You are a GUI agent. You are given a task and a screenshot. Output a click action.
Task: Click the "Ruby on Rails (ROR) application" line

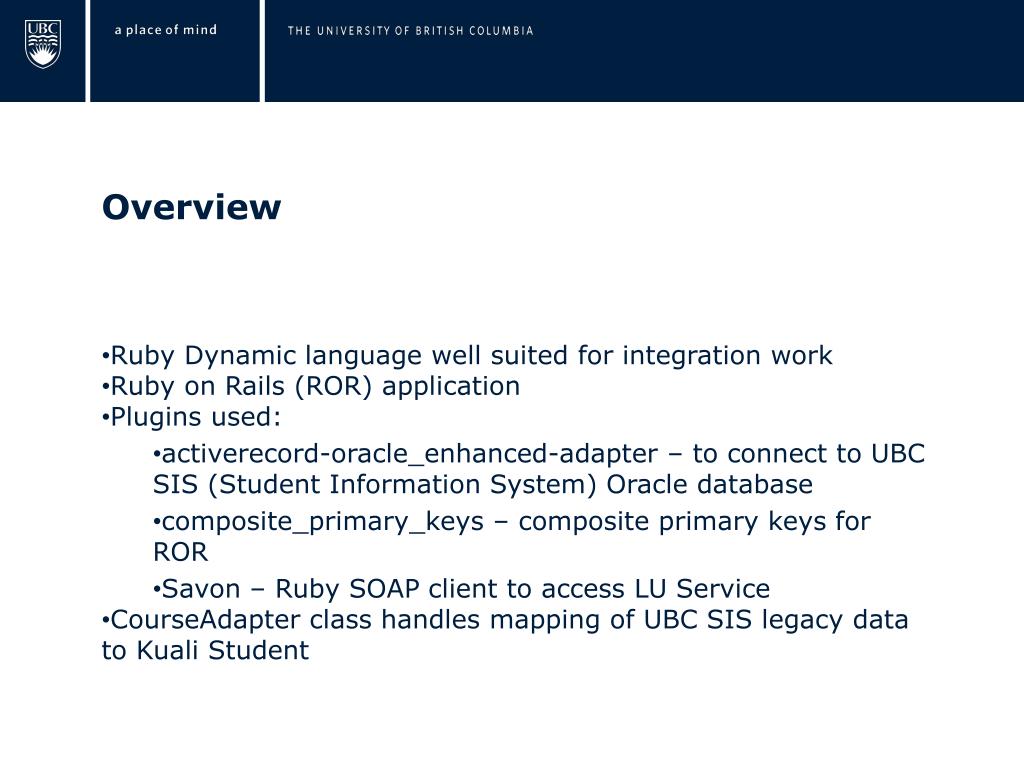311,387
